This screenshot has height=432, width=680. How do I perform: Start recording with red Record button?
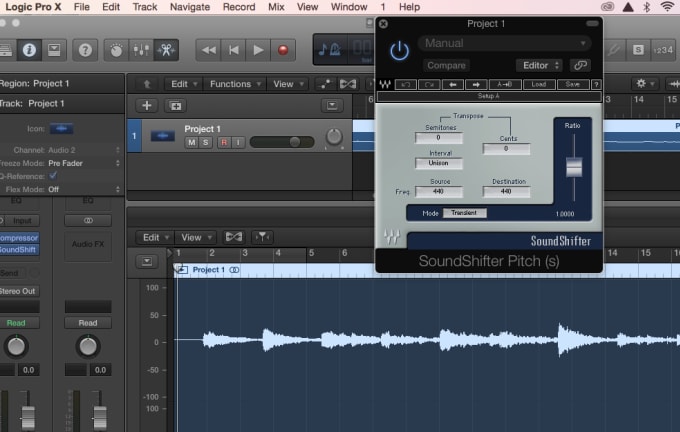pos(283,50)
